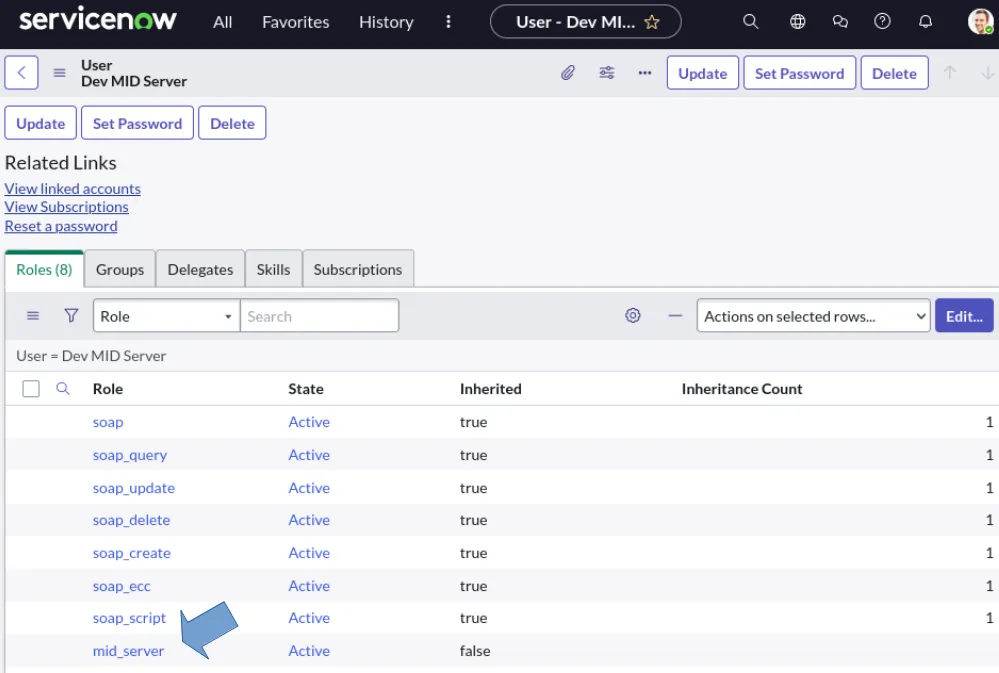
Task: Open the top navigation more options dots
Action: click(x=449, y=22)
